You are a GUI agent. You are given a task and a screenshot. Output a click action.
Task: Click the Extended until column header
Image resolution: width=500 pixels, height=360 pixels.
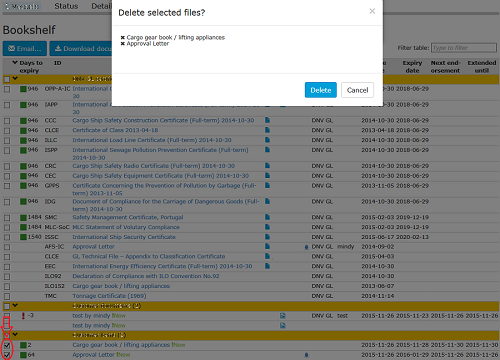(x=482, y=67)
